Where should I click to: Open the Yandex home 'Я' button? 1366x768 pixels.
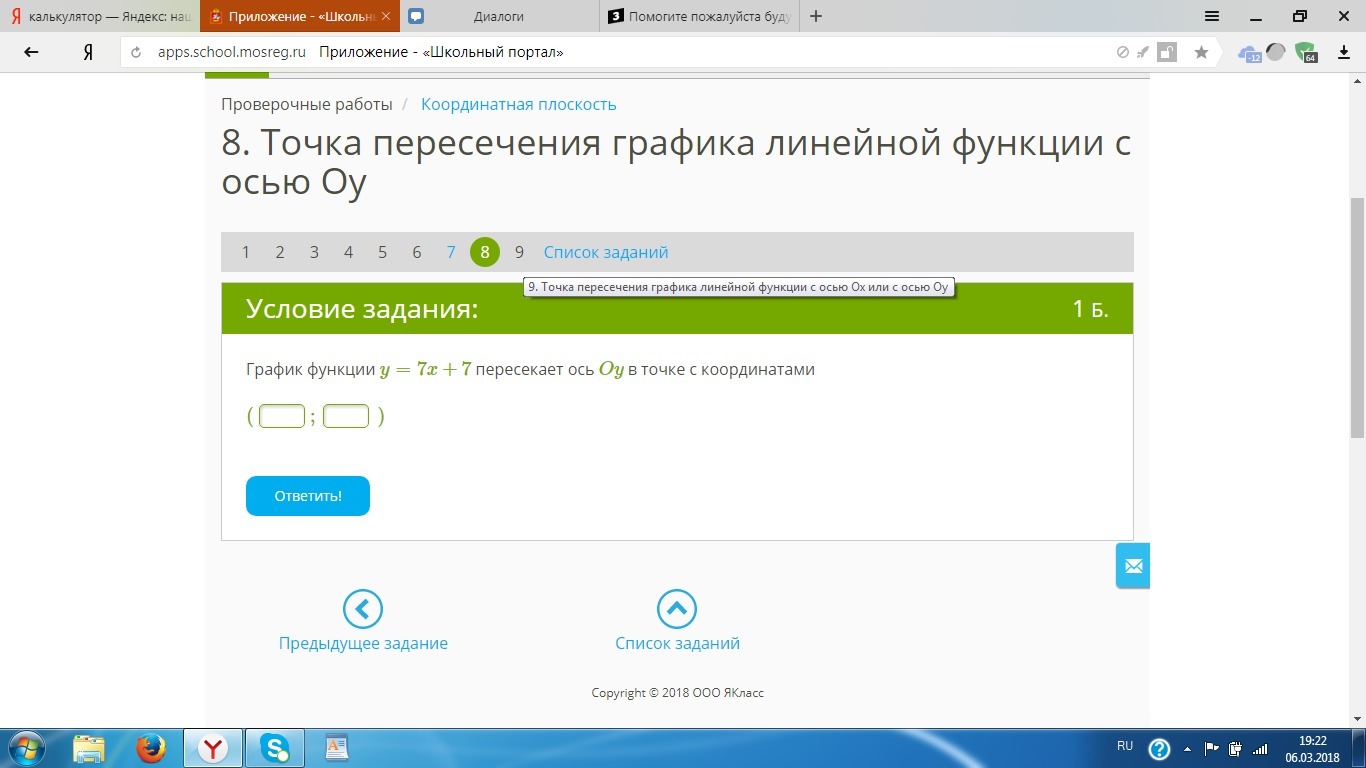coord(88,52)
